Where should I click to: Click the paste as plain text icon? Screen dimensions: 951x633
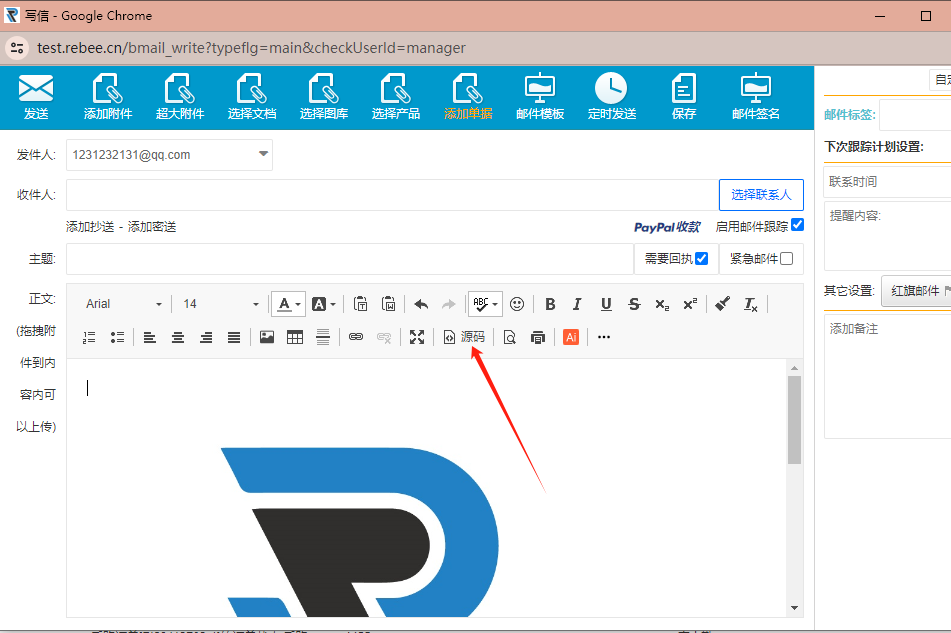pyautogui.click(x=360, y=304)
